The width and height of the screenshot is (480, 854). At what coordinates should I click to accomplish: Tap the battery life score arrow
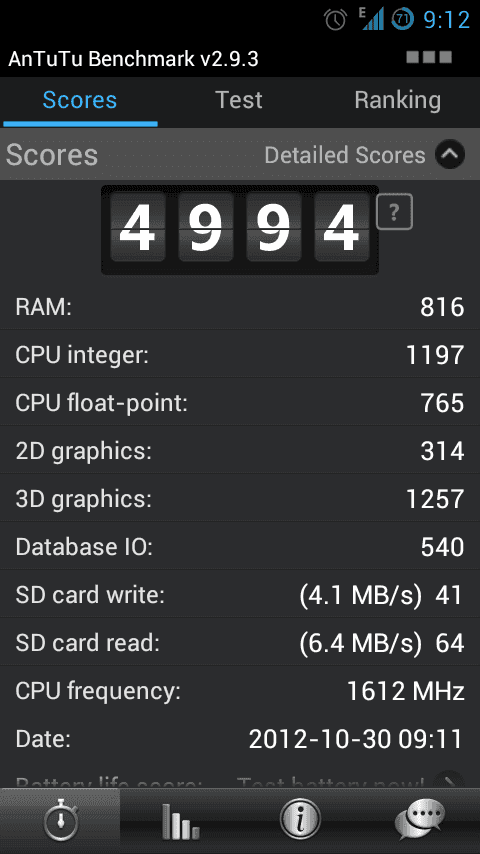[450, 782]
